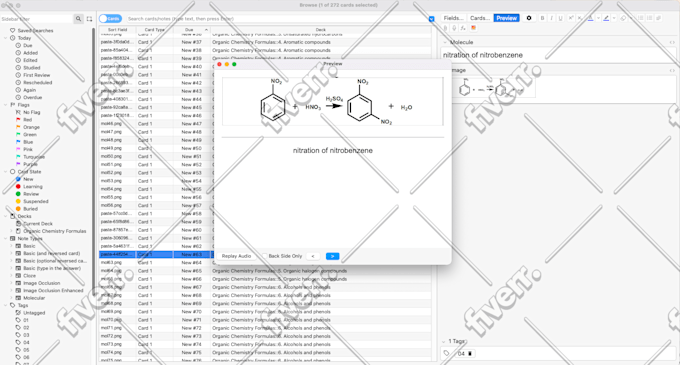Filter by the Red flag
680x365 pixels.
[27, 120]
